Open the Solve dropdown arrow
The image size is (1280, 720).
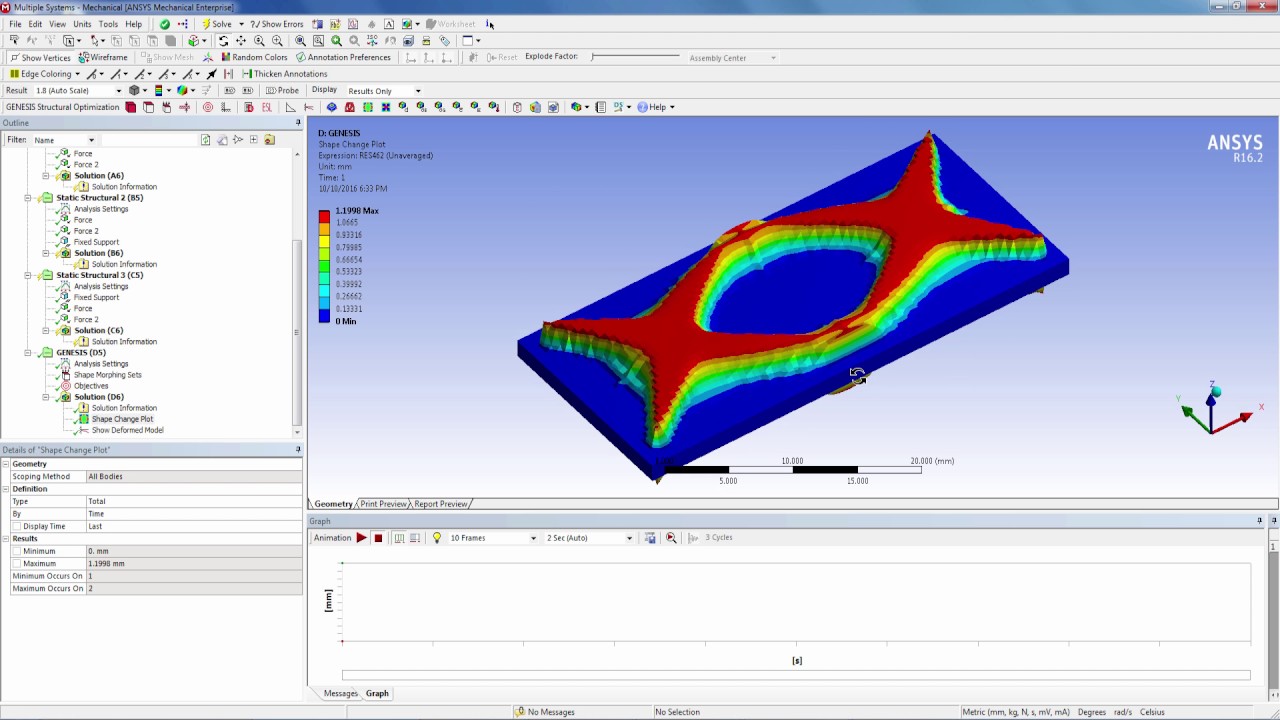click(x=241, y=24)
